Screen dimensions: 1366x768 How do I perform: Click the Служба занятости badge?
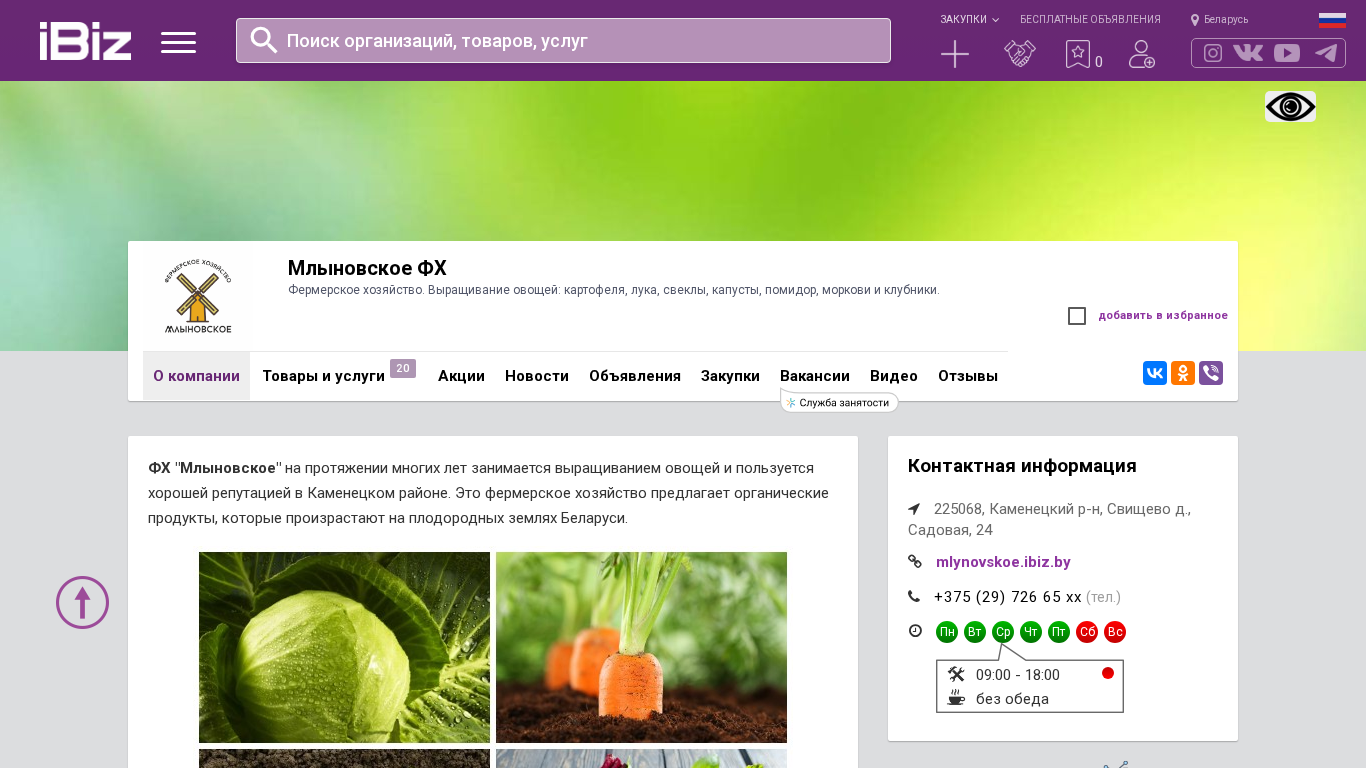click(839, 402)
